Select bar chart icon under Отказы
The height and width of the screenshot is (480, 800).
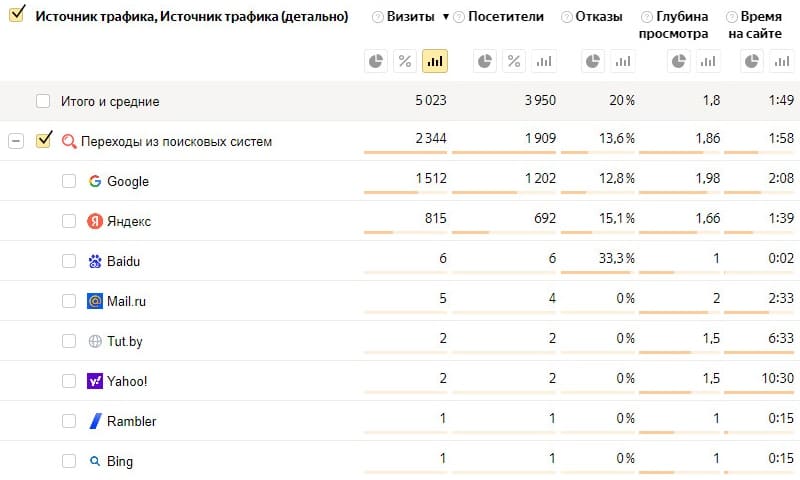622,61
